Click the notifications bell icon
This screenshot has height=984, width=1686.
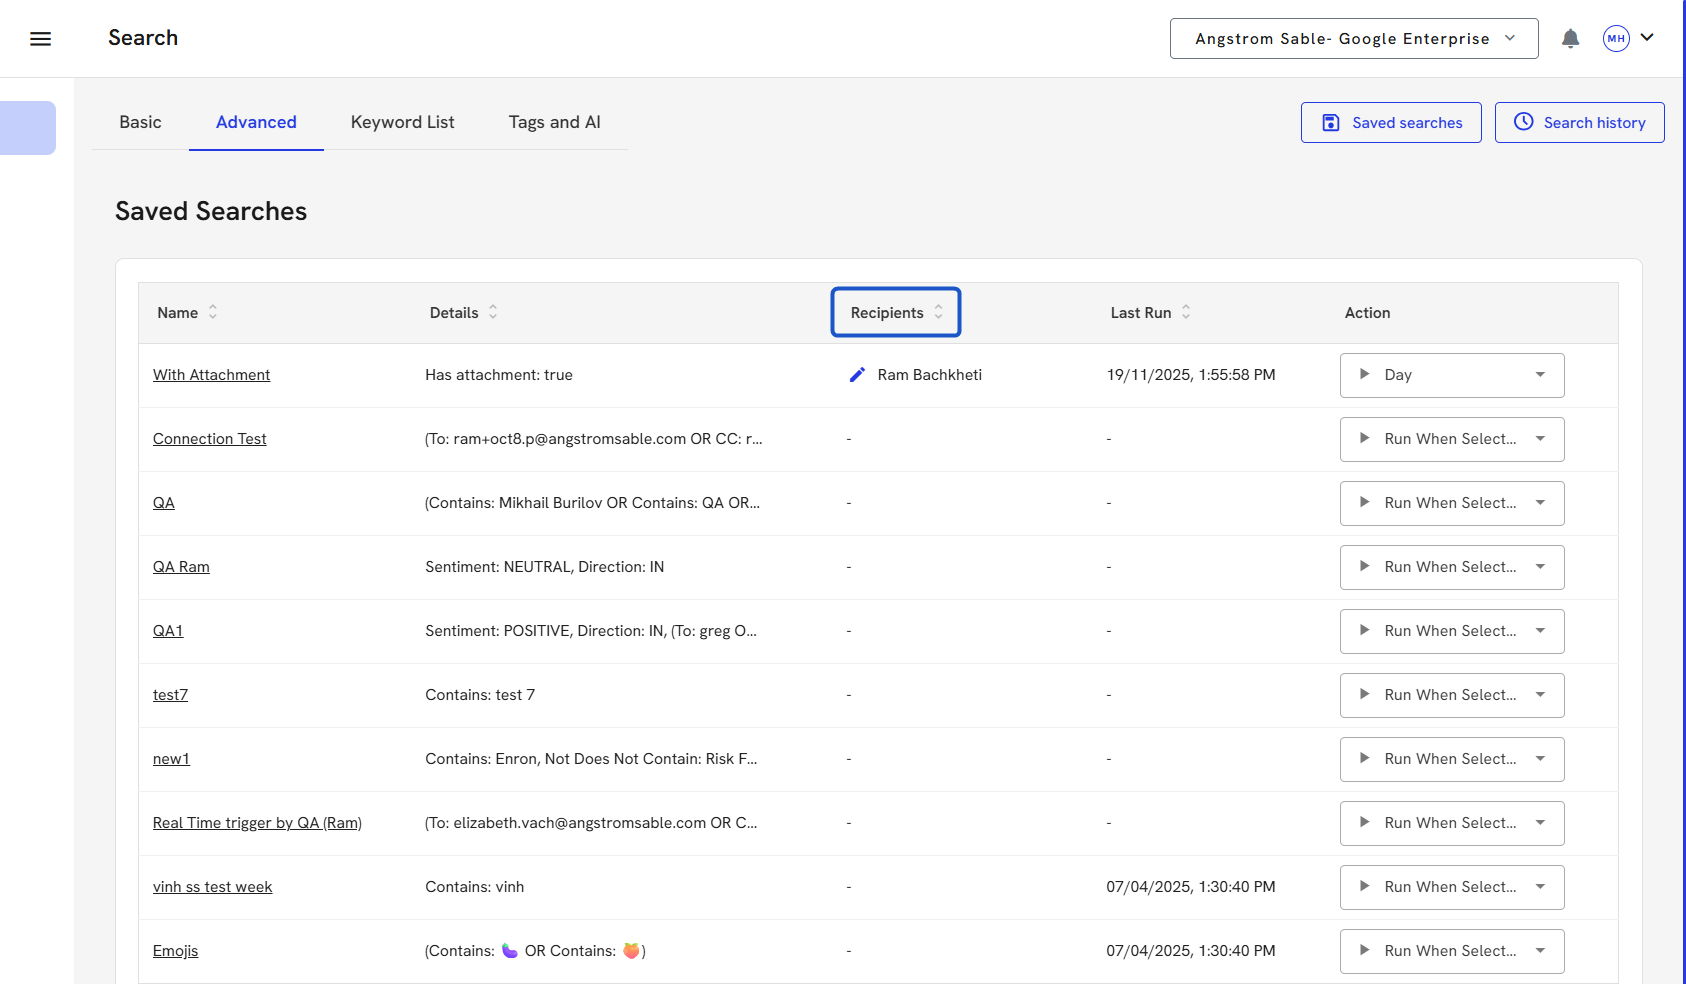(x=1570, y=39)
